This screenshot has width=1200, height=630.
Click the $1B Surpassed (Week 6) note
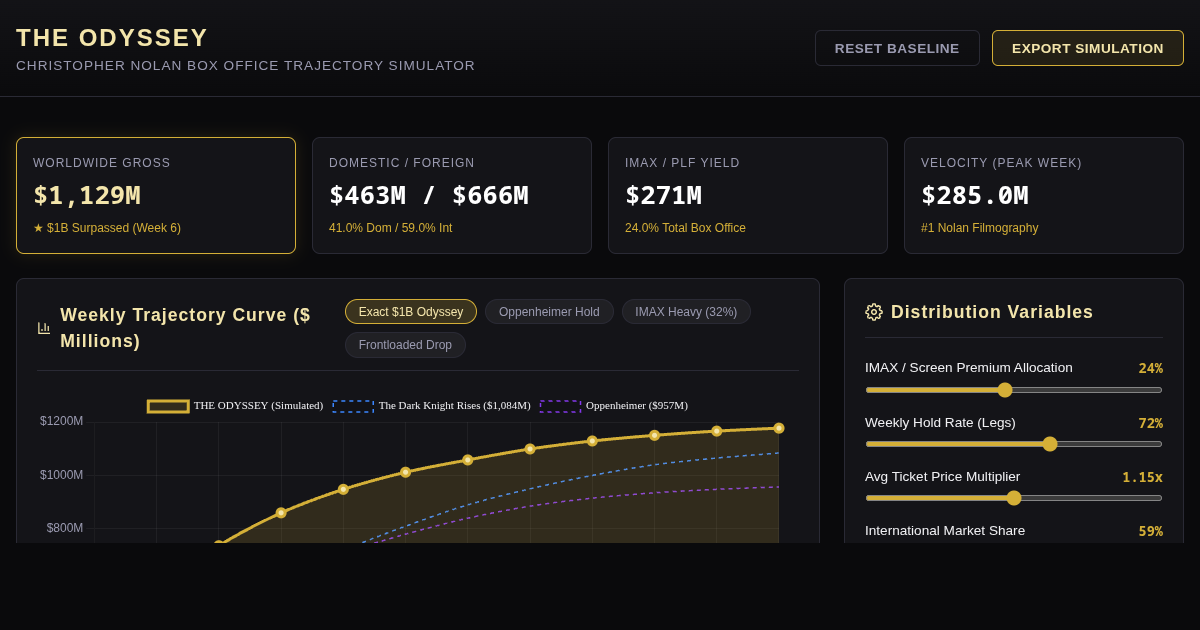coord(107,228)
